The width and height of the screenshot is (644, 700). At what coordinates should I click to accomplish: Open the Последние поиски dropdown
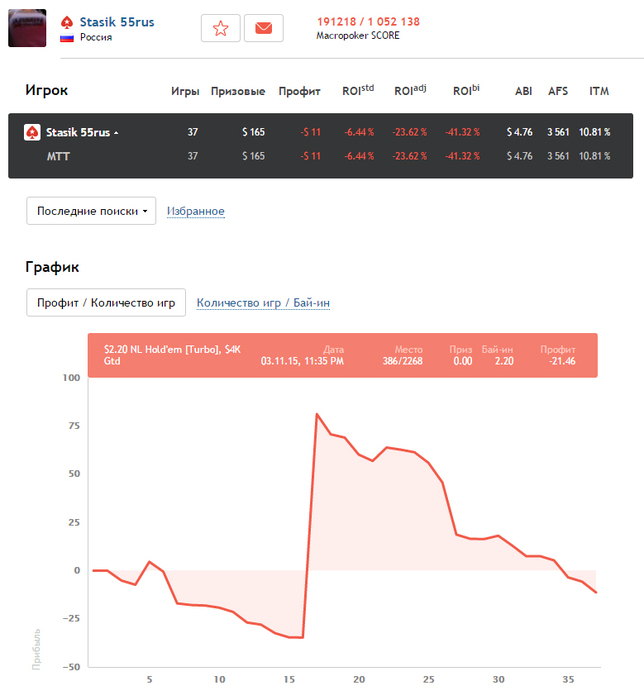tap(91, 211)
